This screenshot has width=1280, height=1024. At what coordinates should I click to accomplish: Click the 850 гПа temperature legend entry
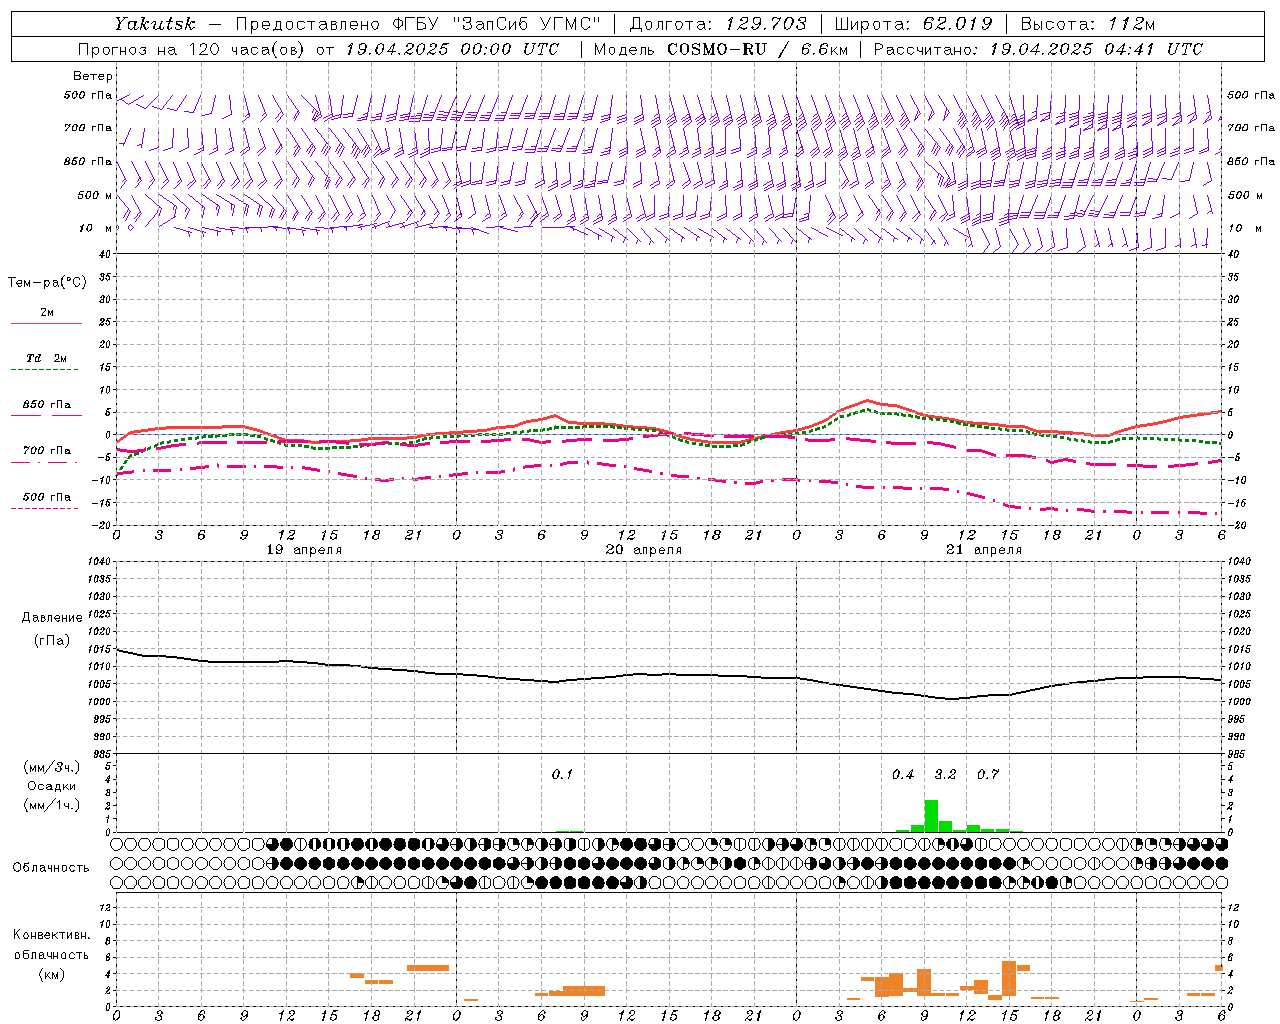(x=47, y=405)
